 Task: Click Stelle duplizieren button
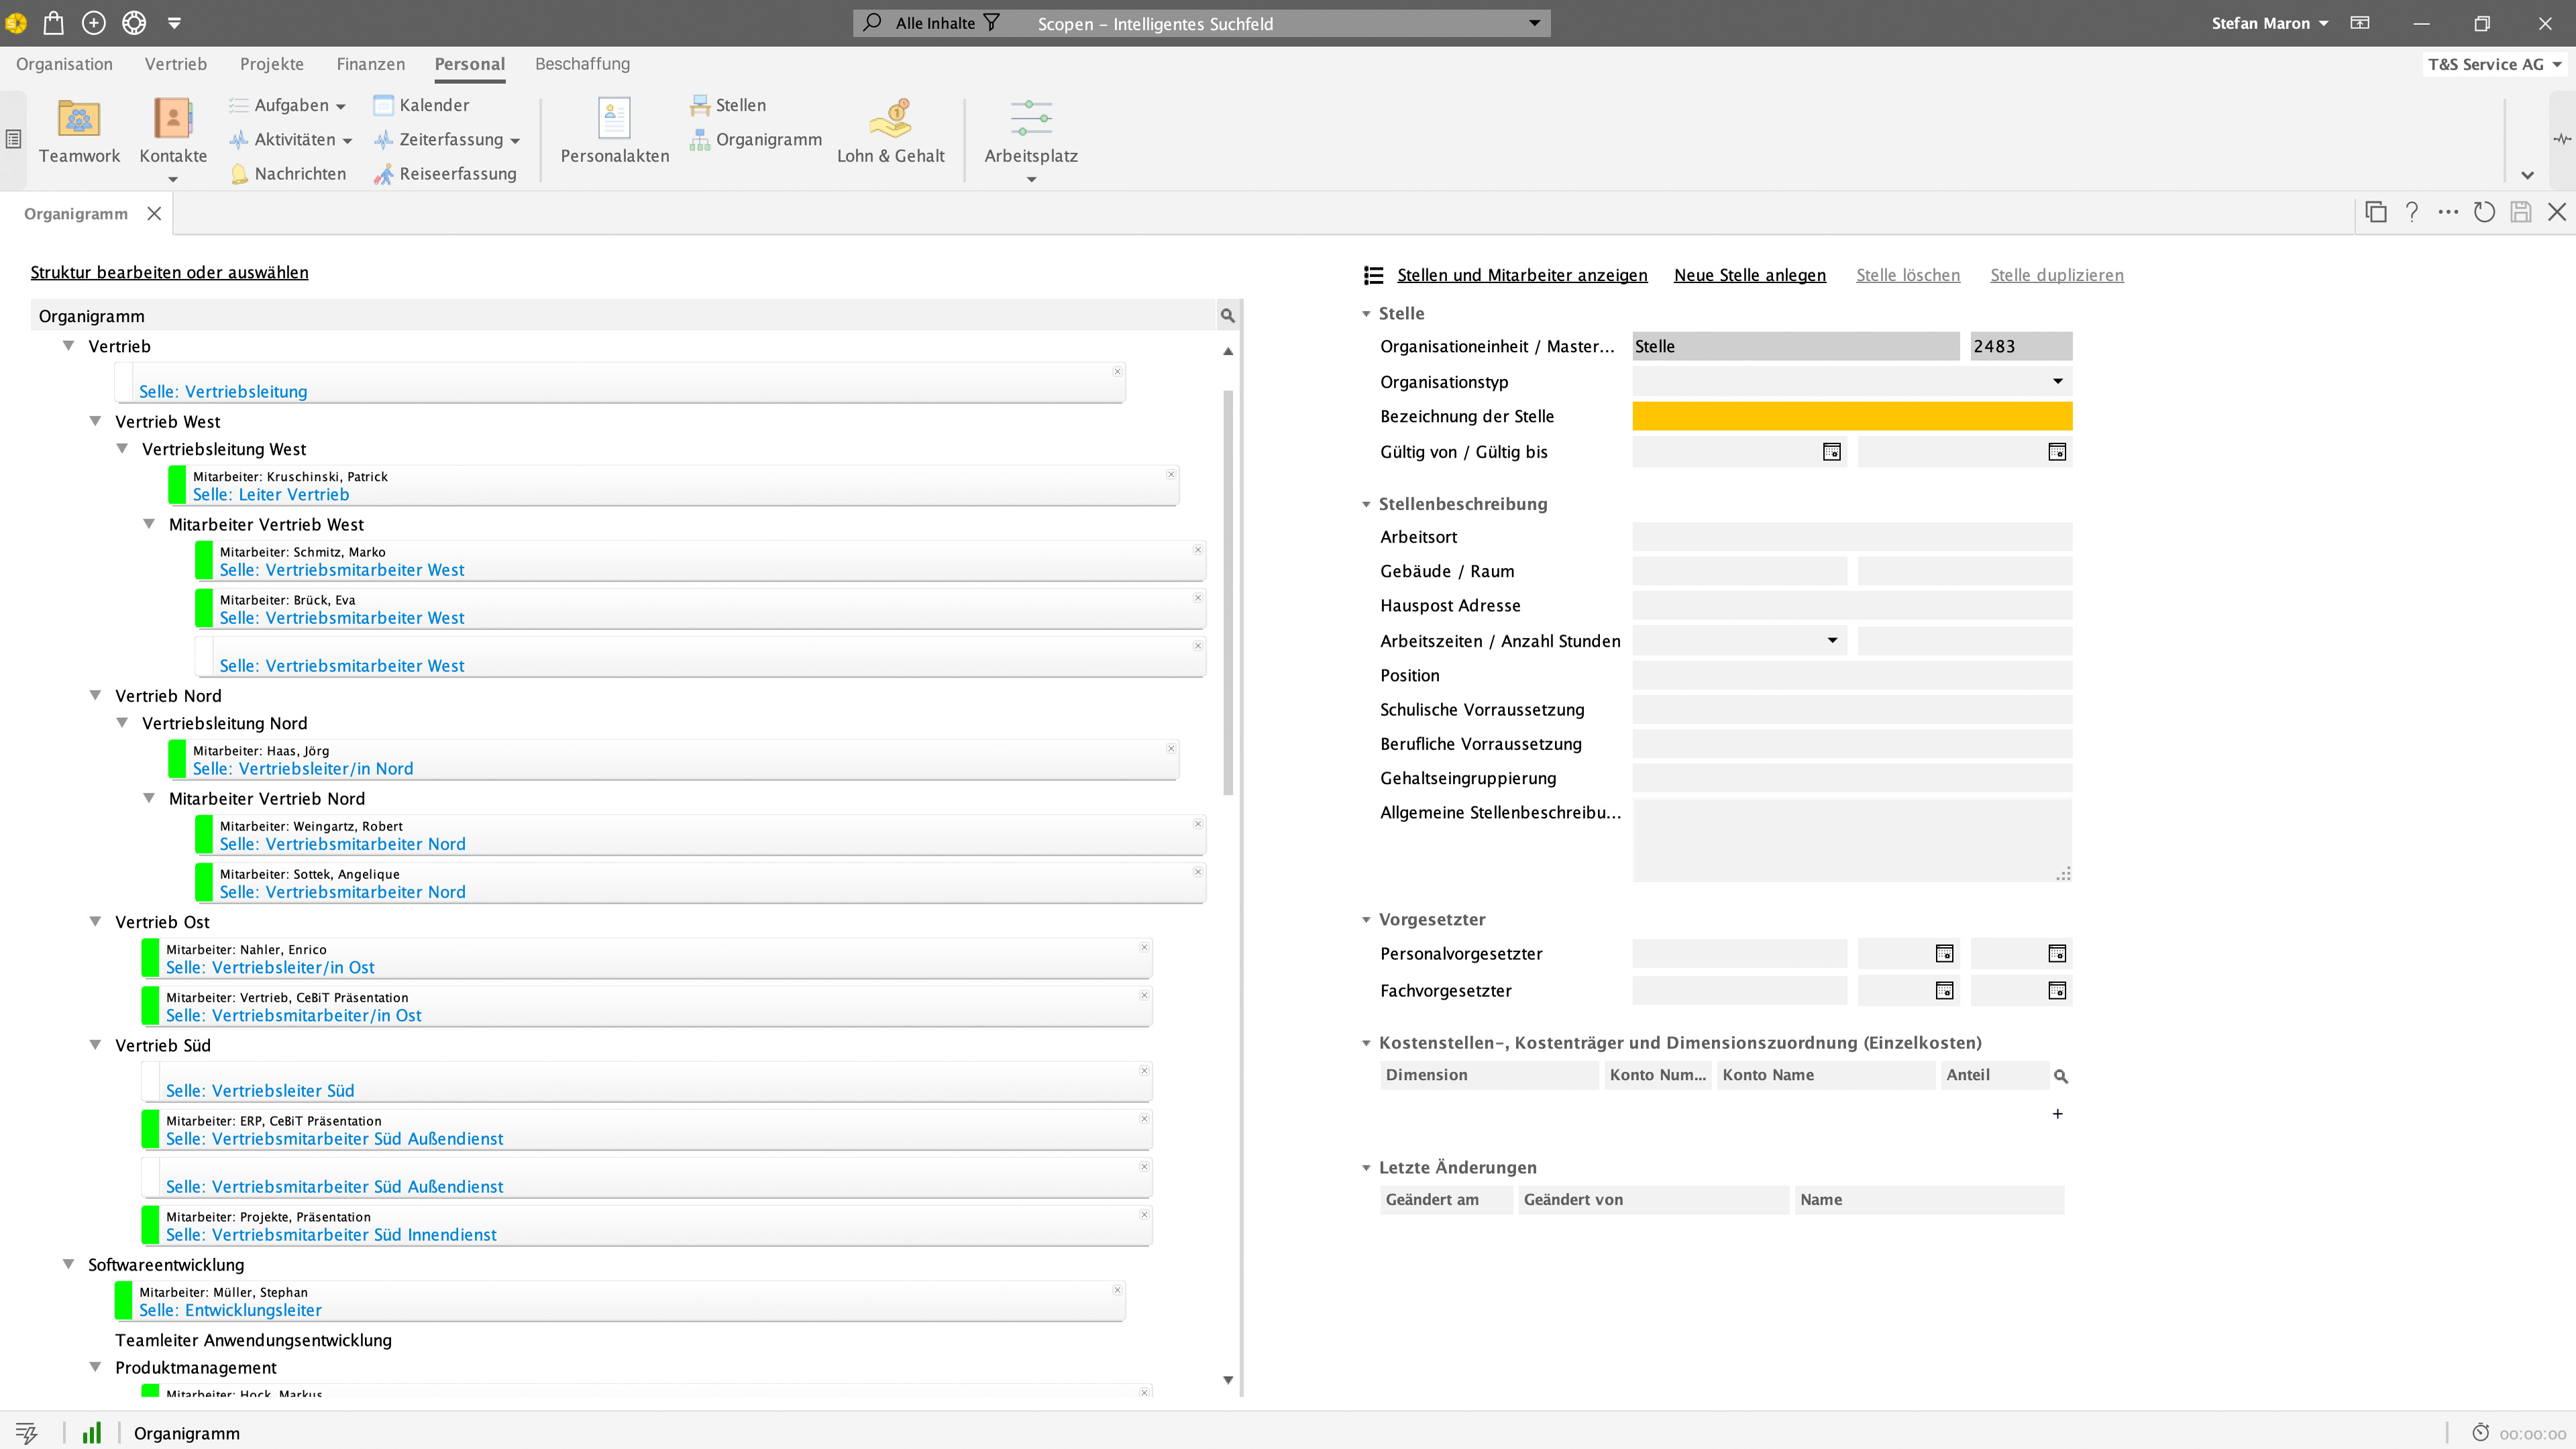coord(2057,274)
